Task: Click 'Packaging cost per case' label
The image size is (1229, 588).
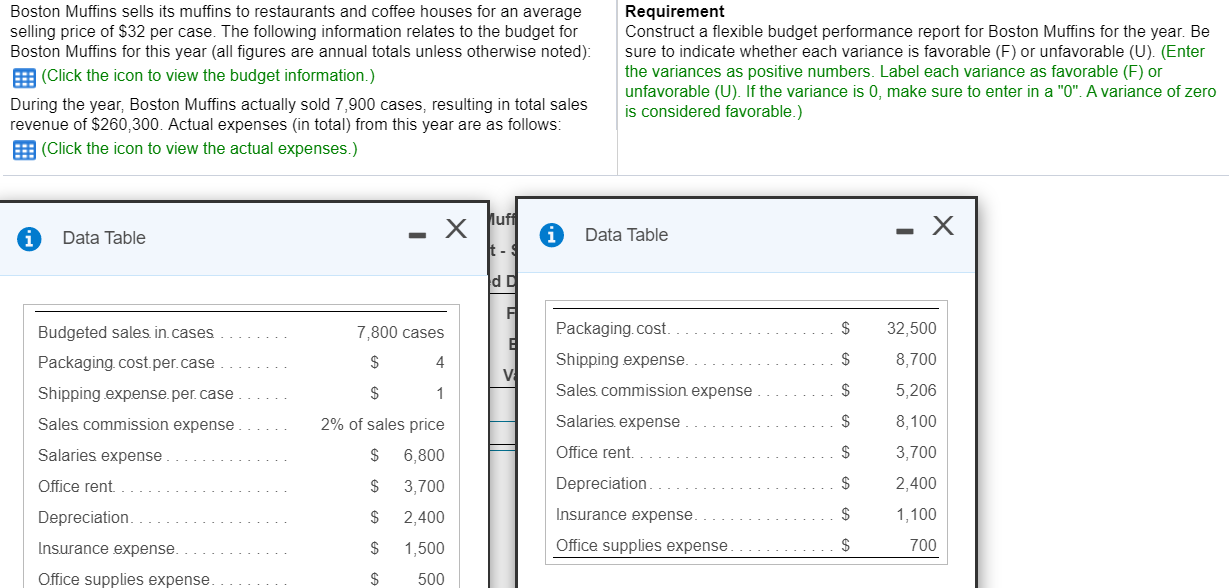Action: tap(126, 362)
